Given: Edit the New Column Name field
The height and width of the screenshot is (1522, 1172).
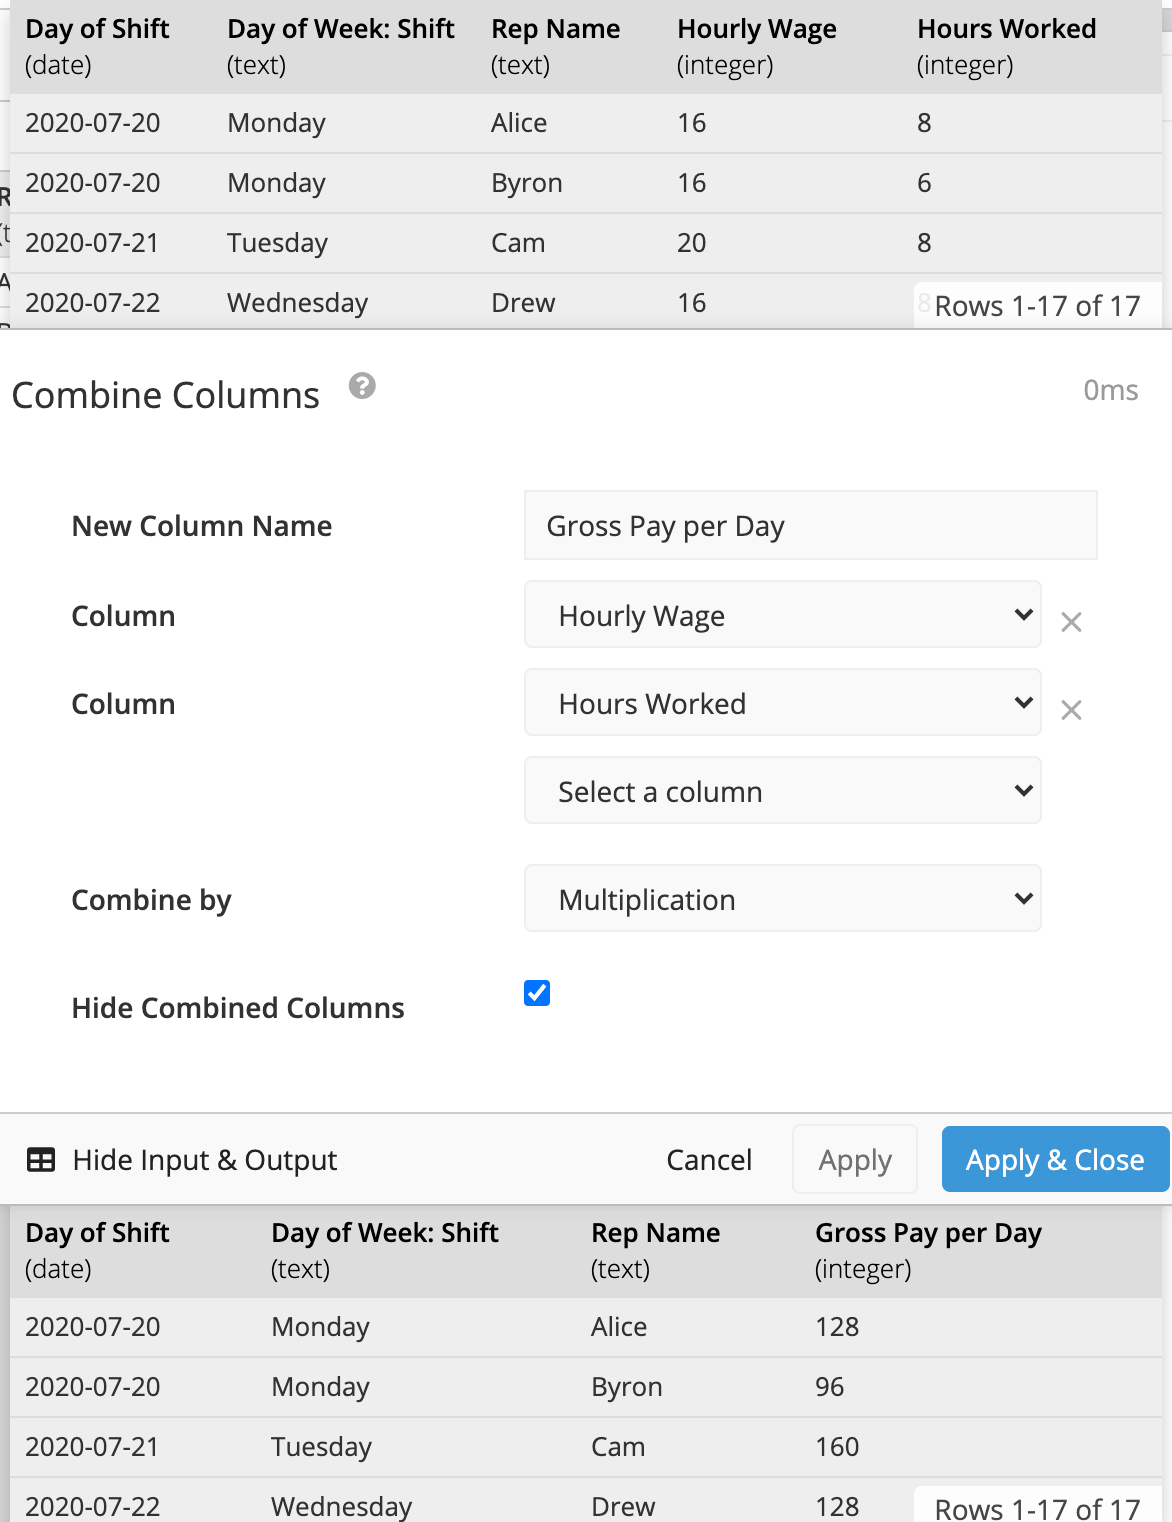Looking at the screenshot, I should (x=811, y=525).
